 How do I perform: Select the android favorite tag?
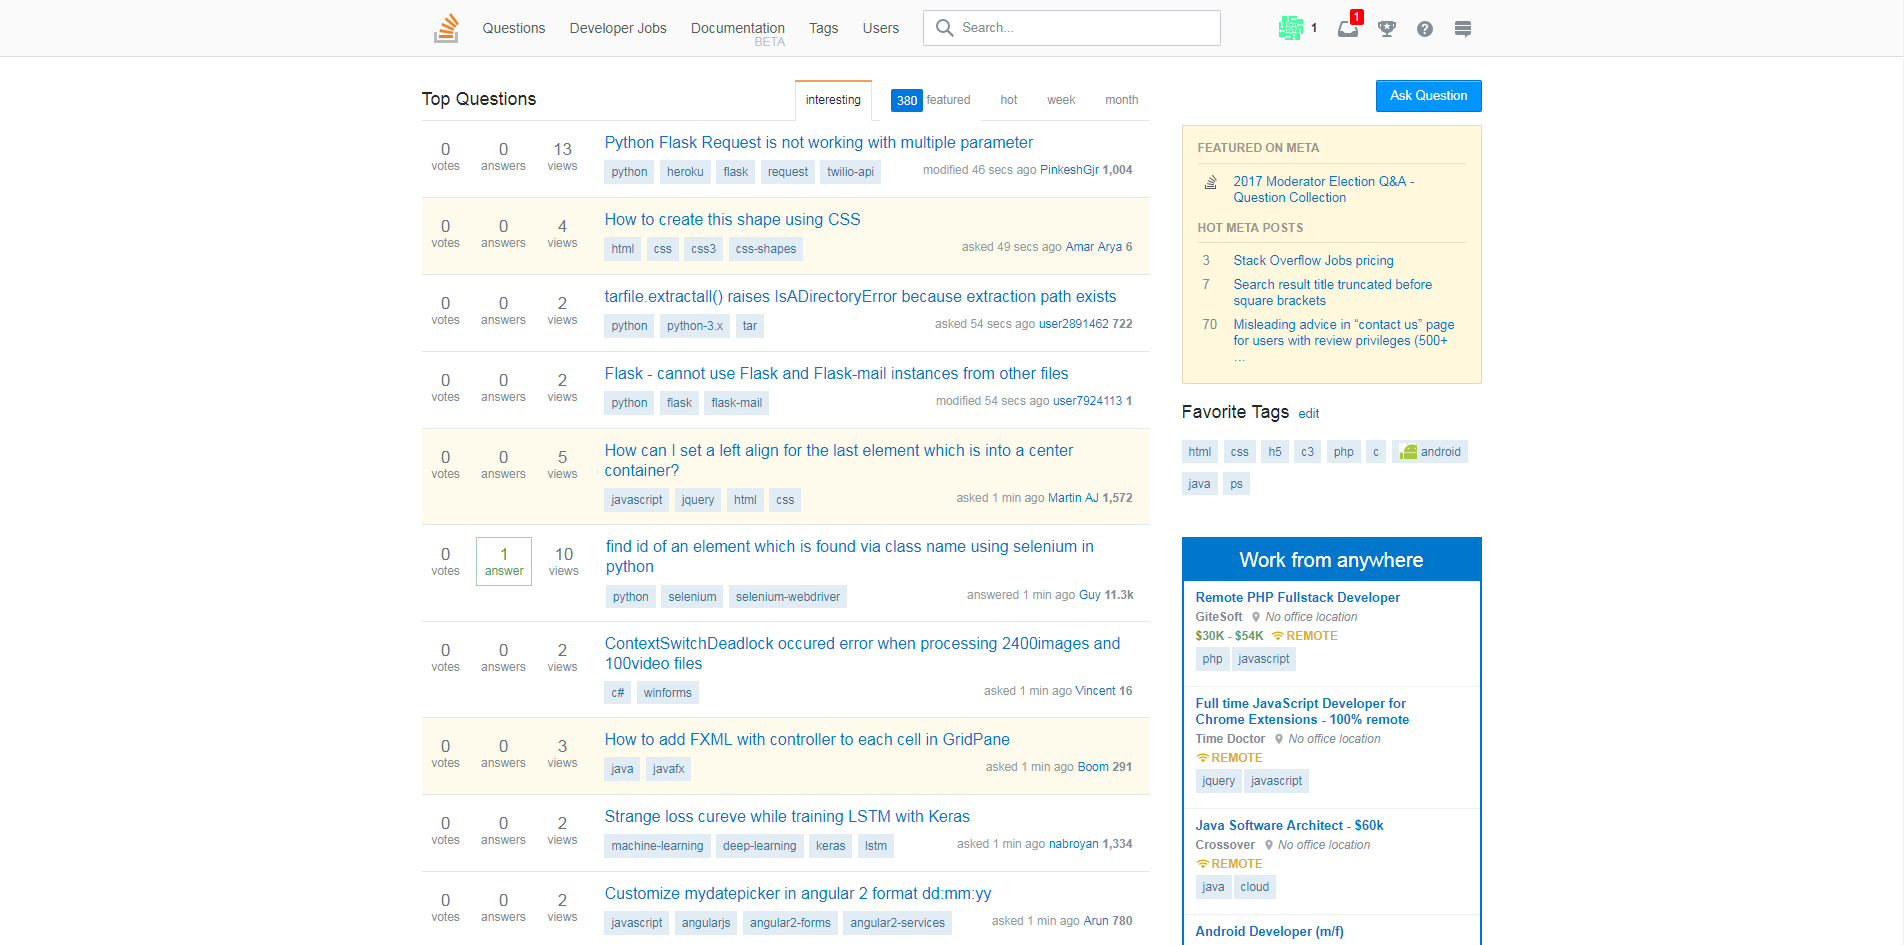pos(1430,452)
